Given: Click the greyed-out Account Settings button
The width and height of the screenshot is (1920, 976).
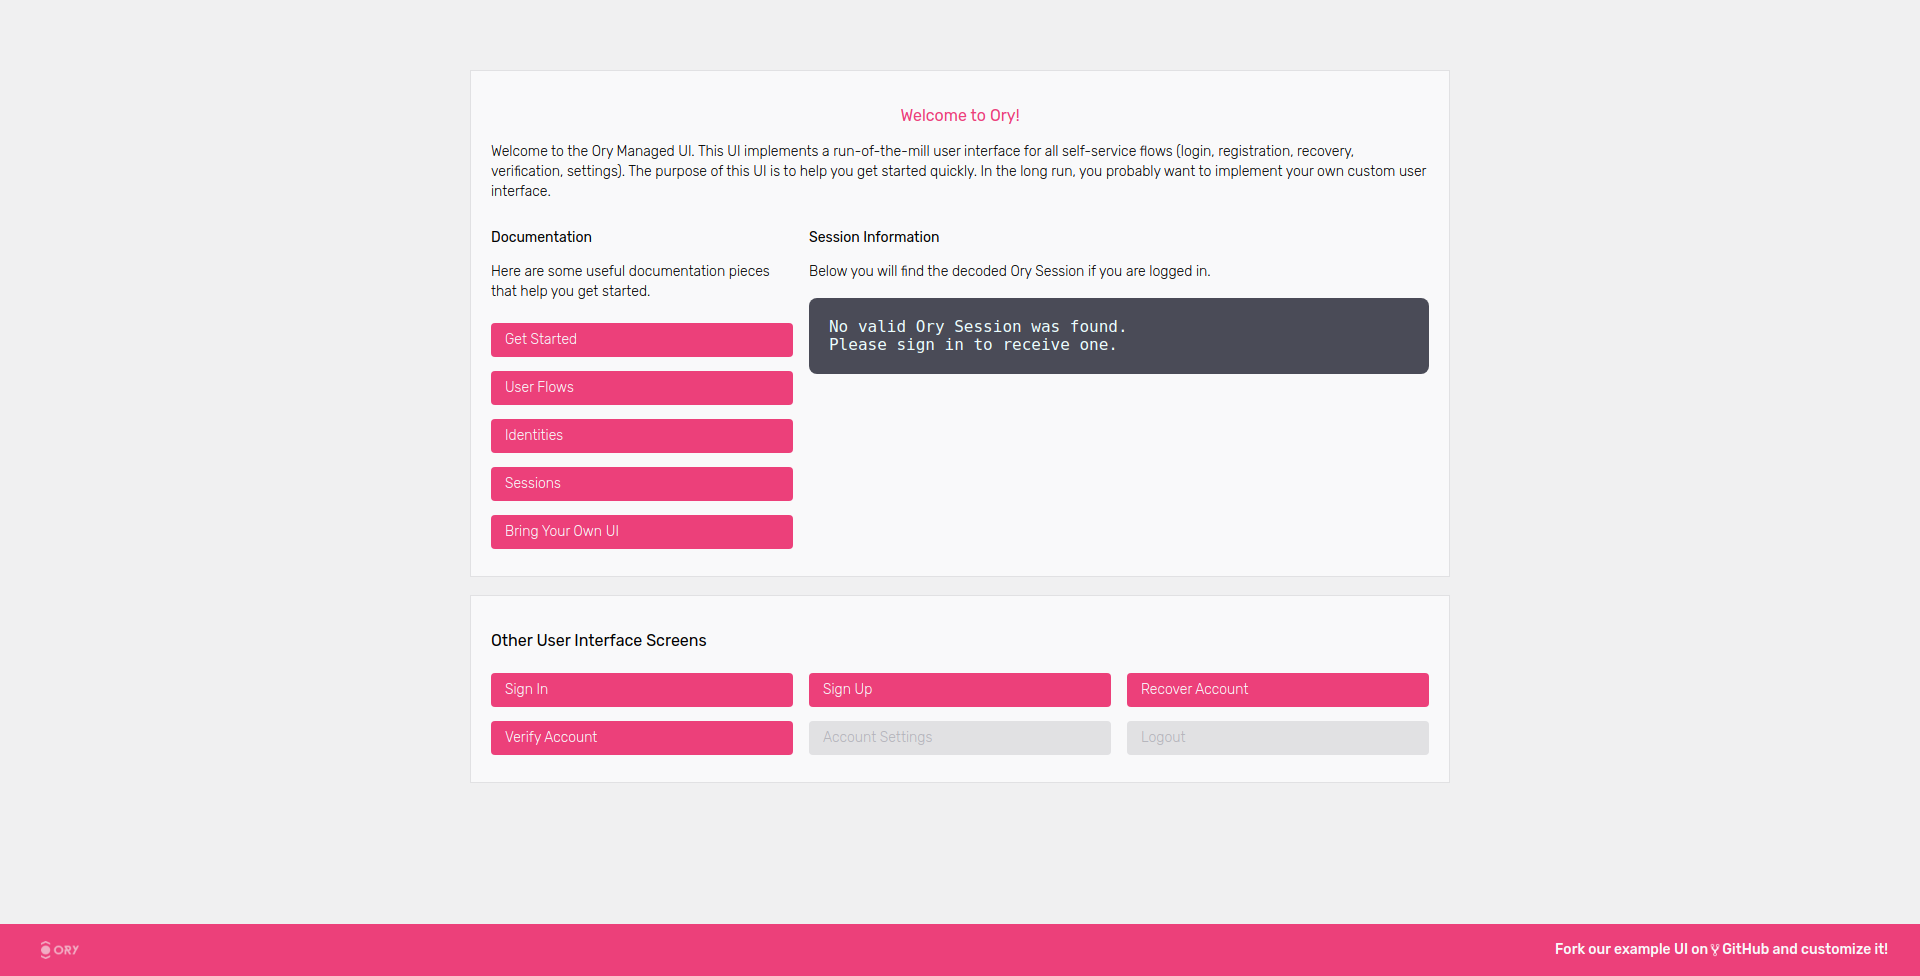Looking at the screenshot, I should point(959,738).
